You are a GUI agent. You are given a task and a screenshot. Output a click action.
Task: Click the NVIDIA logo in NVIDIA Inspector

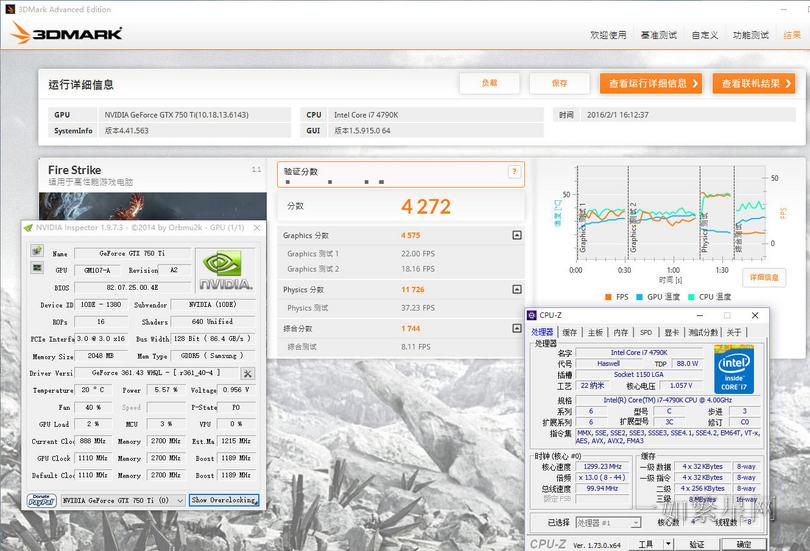(x=225, y=270)
